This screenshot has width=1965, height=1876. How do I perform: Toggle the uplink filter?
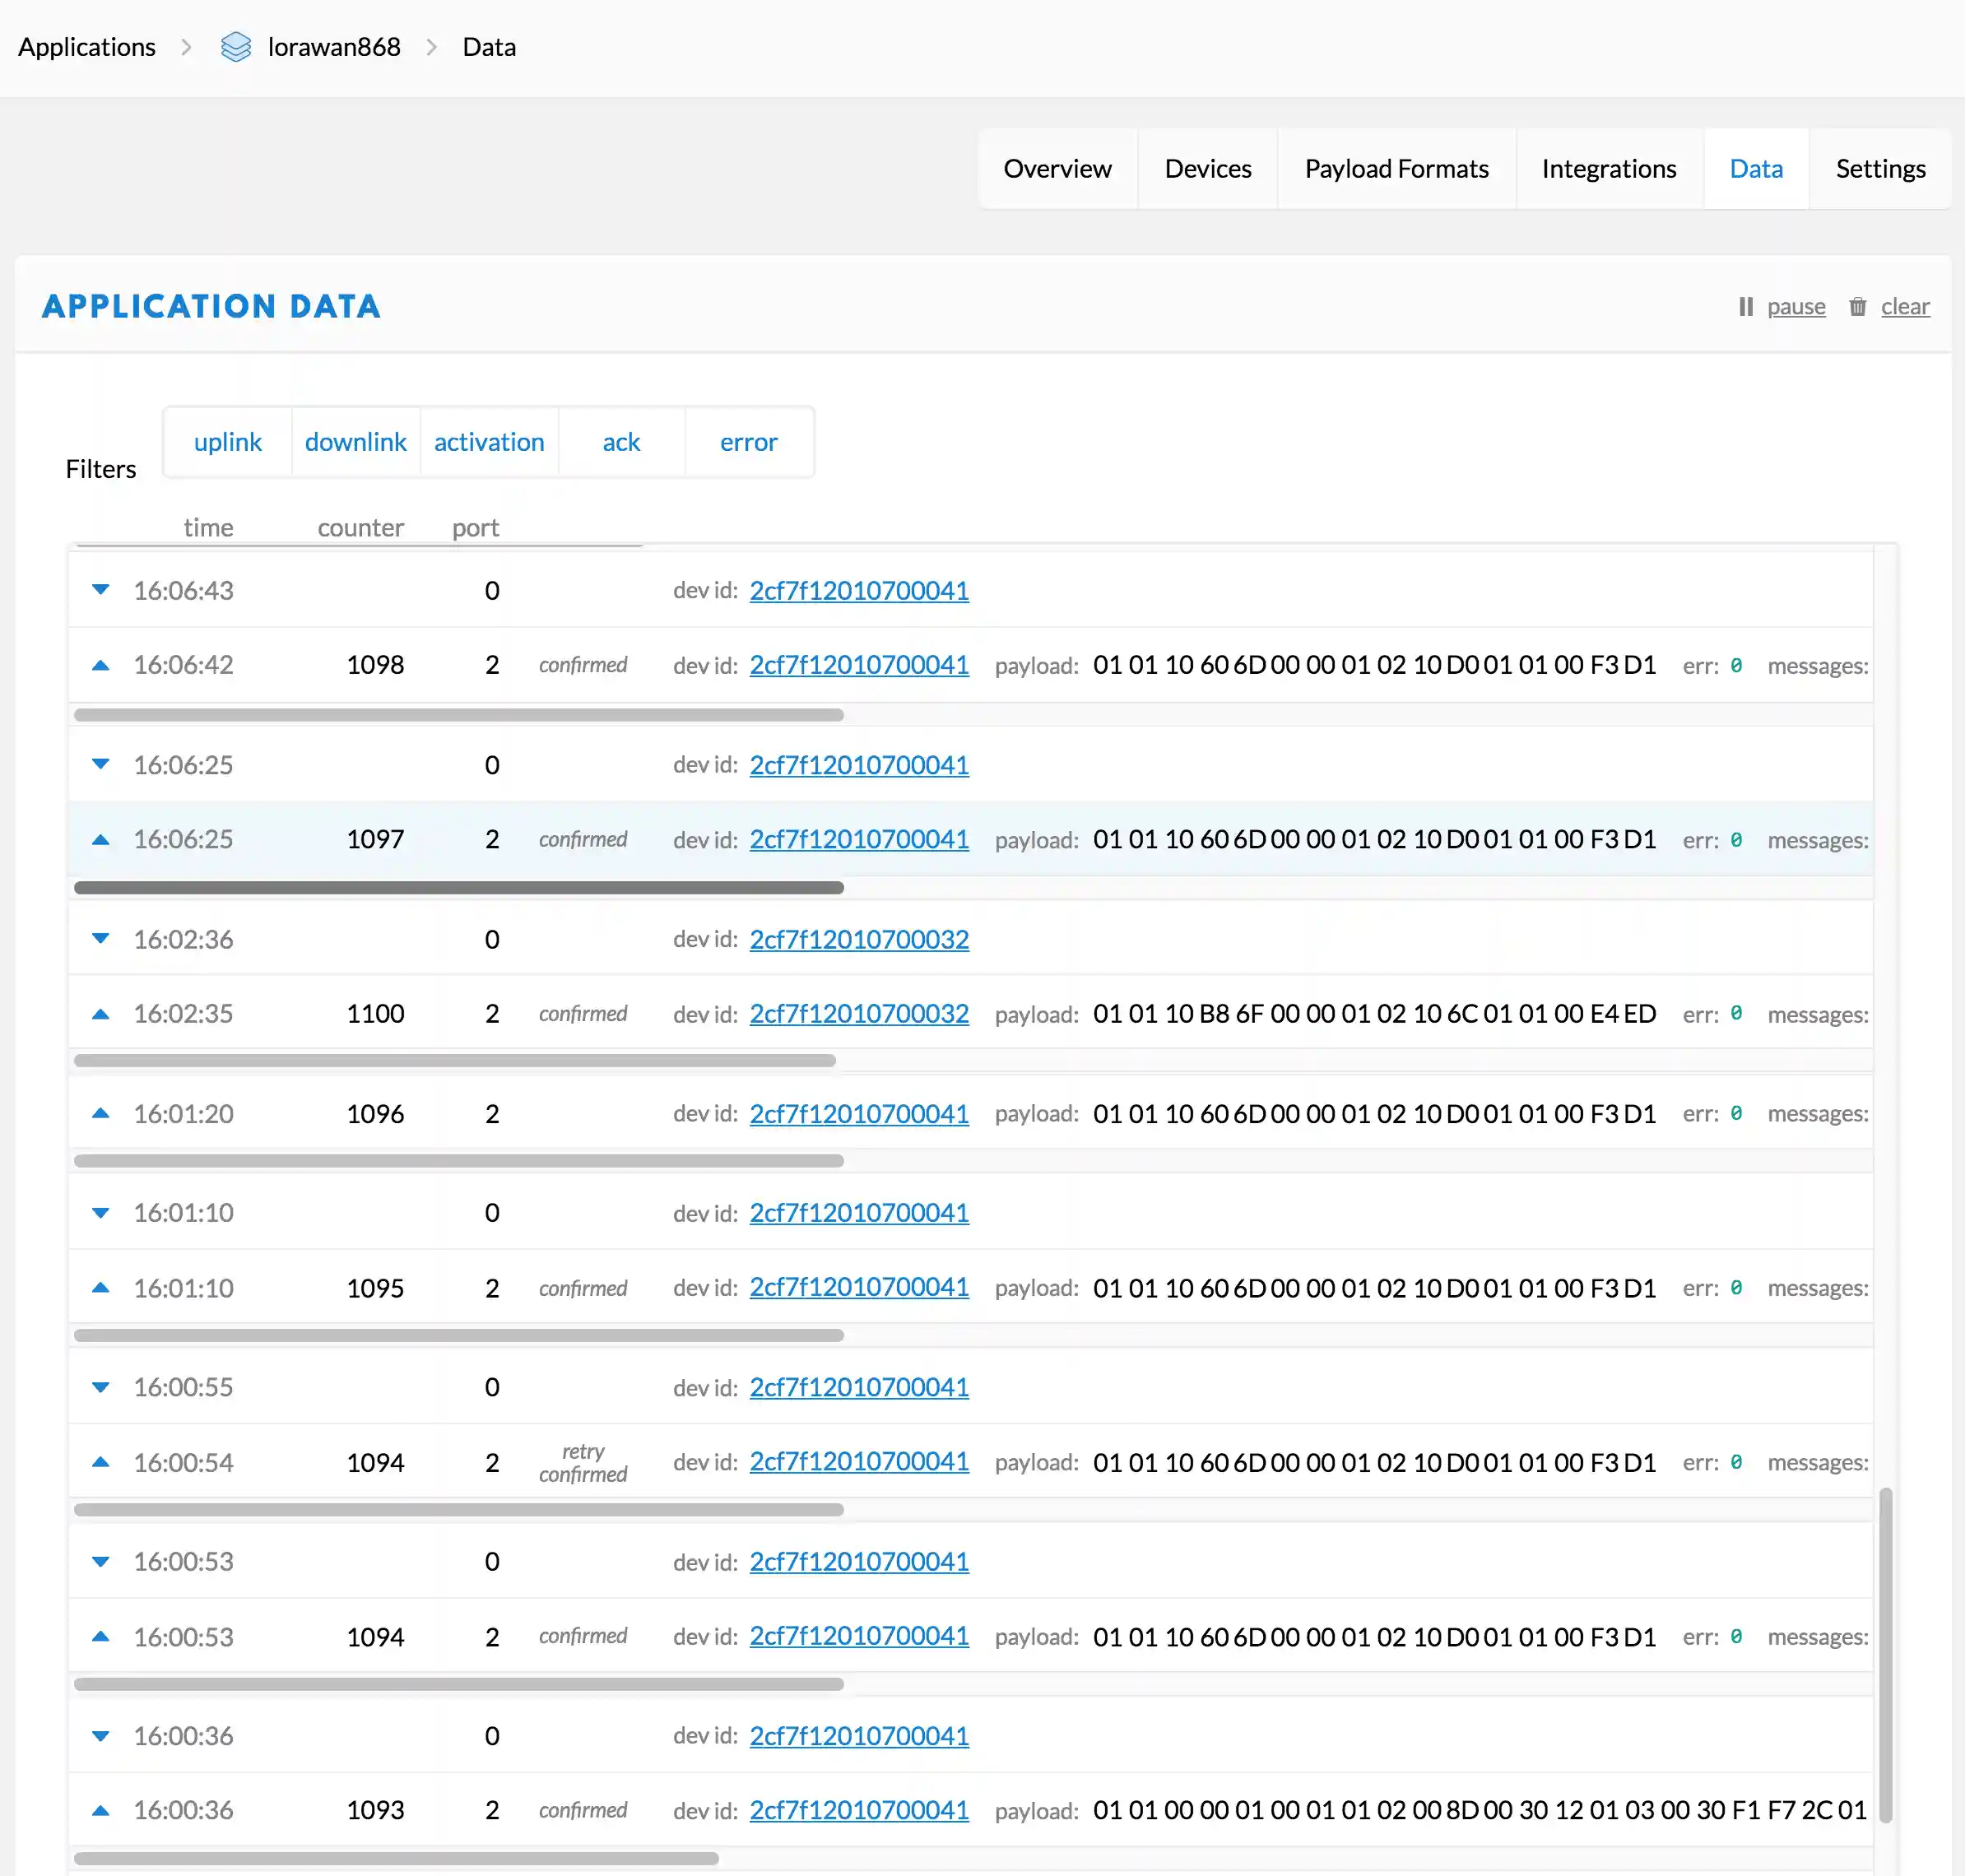click(227, 442)
